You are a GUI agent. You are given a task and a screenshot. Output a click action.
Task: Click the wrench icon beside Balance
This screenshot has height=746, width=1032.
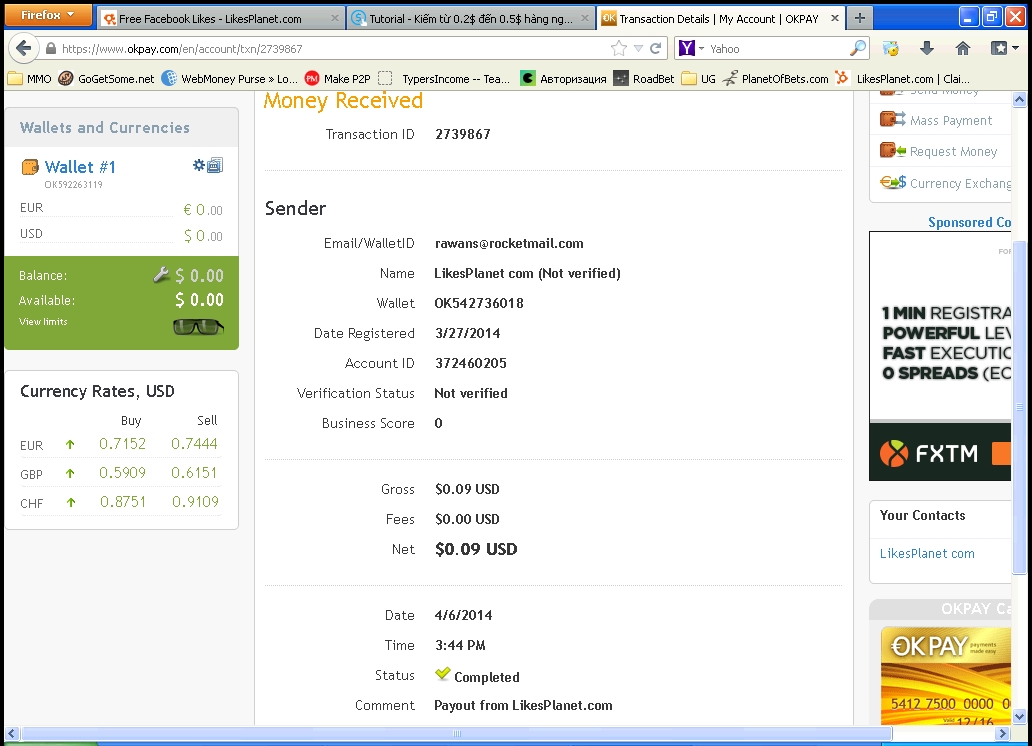coord(161,275)
